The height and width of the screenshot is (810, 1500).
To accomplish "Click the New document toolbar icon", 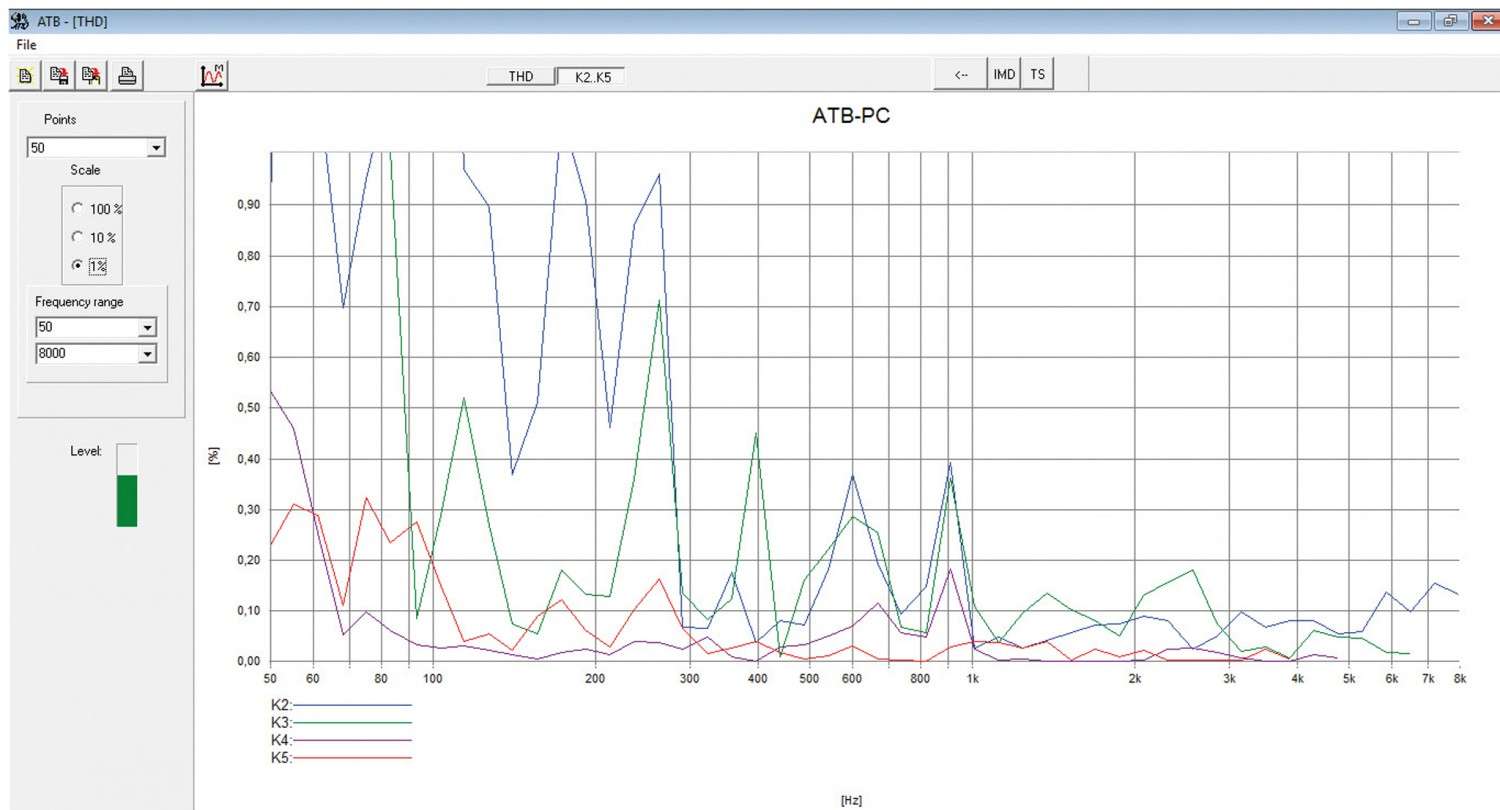I will (25, 75).
